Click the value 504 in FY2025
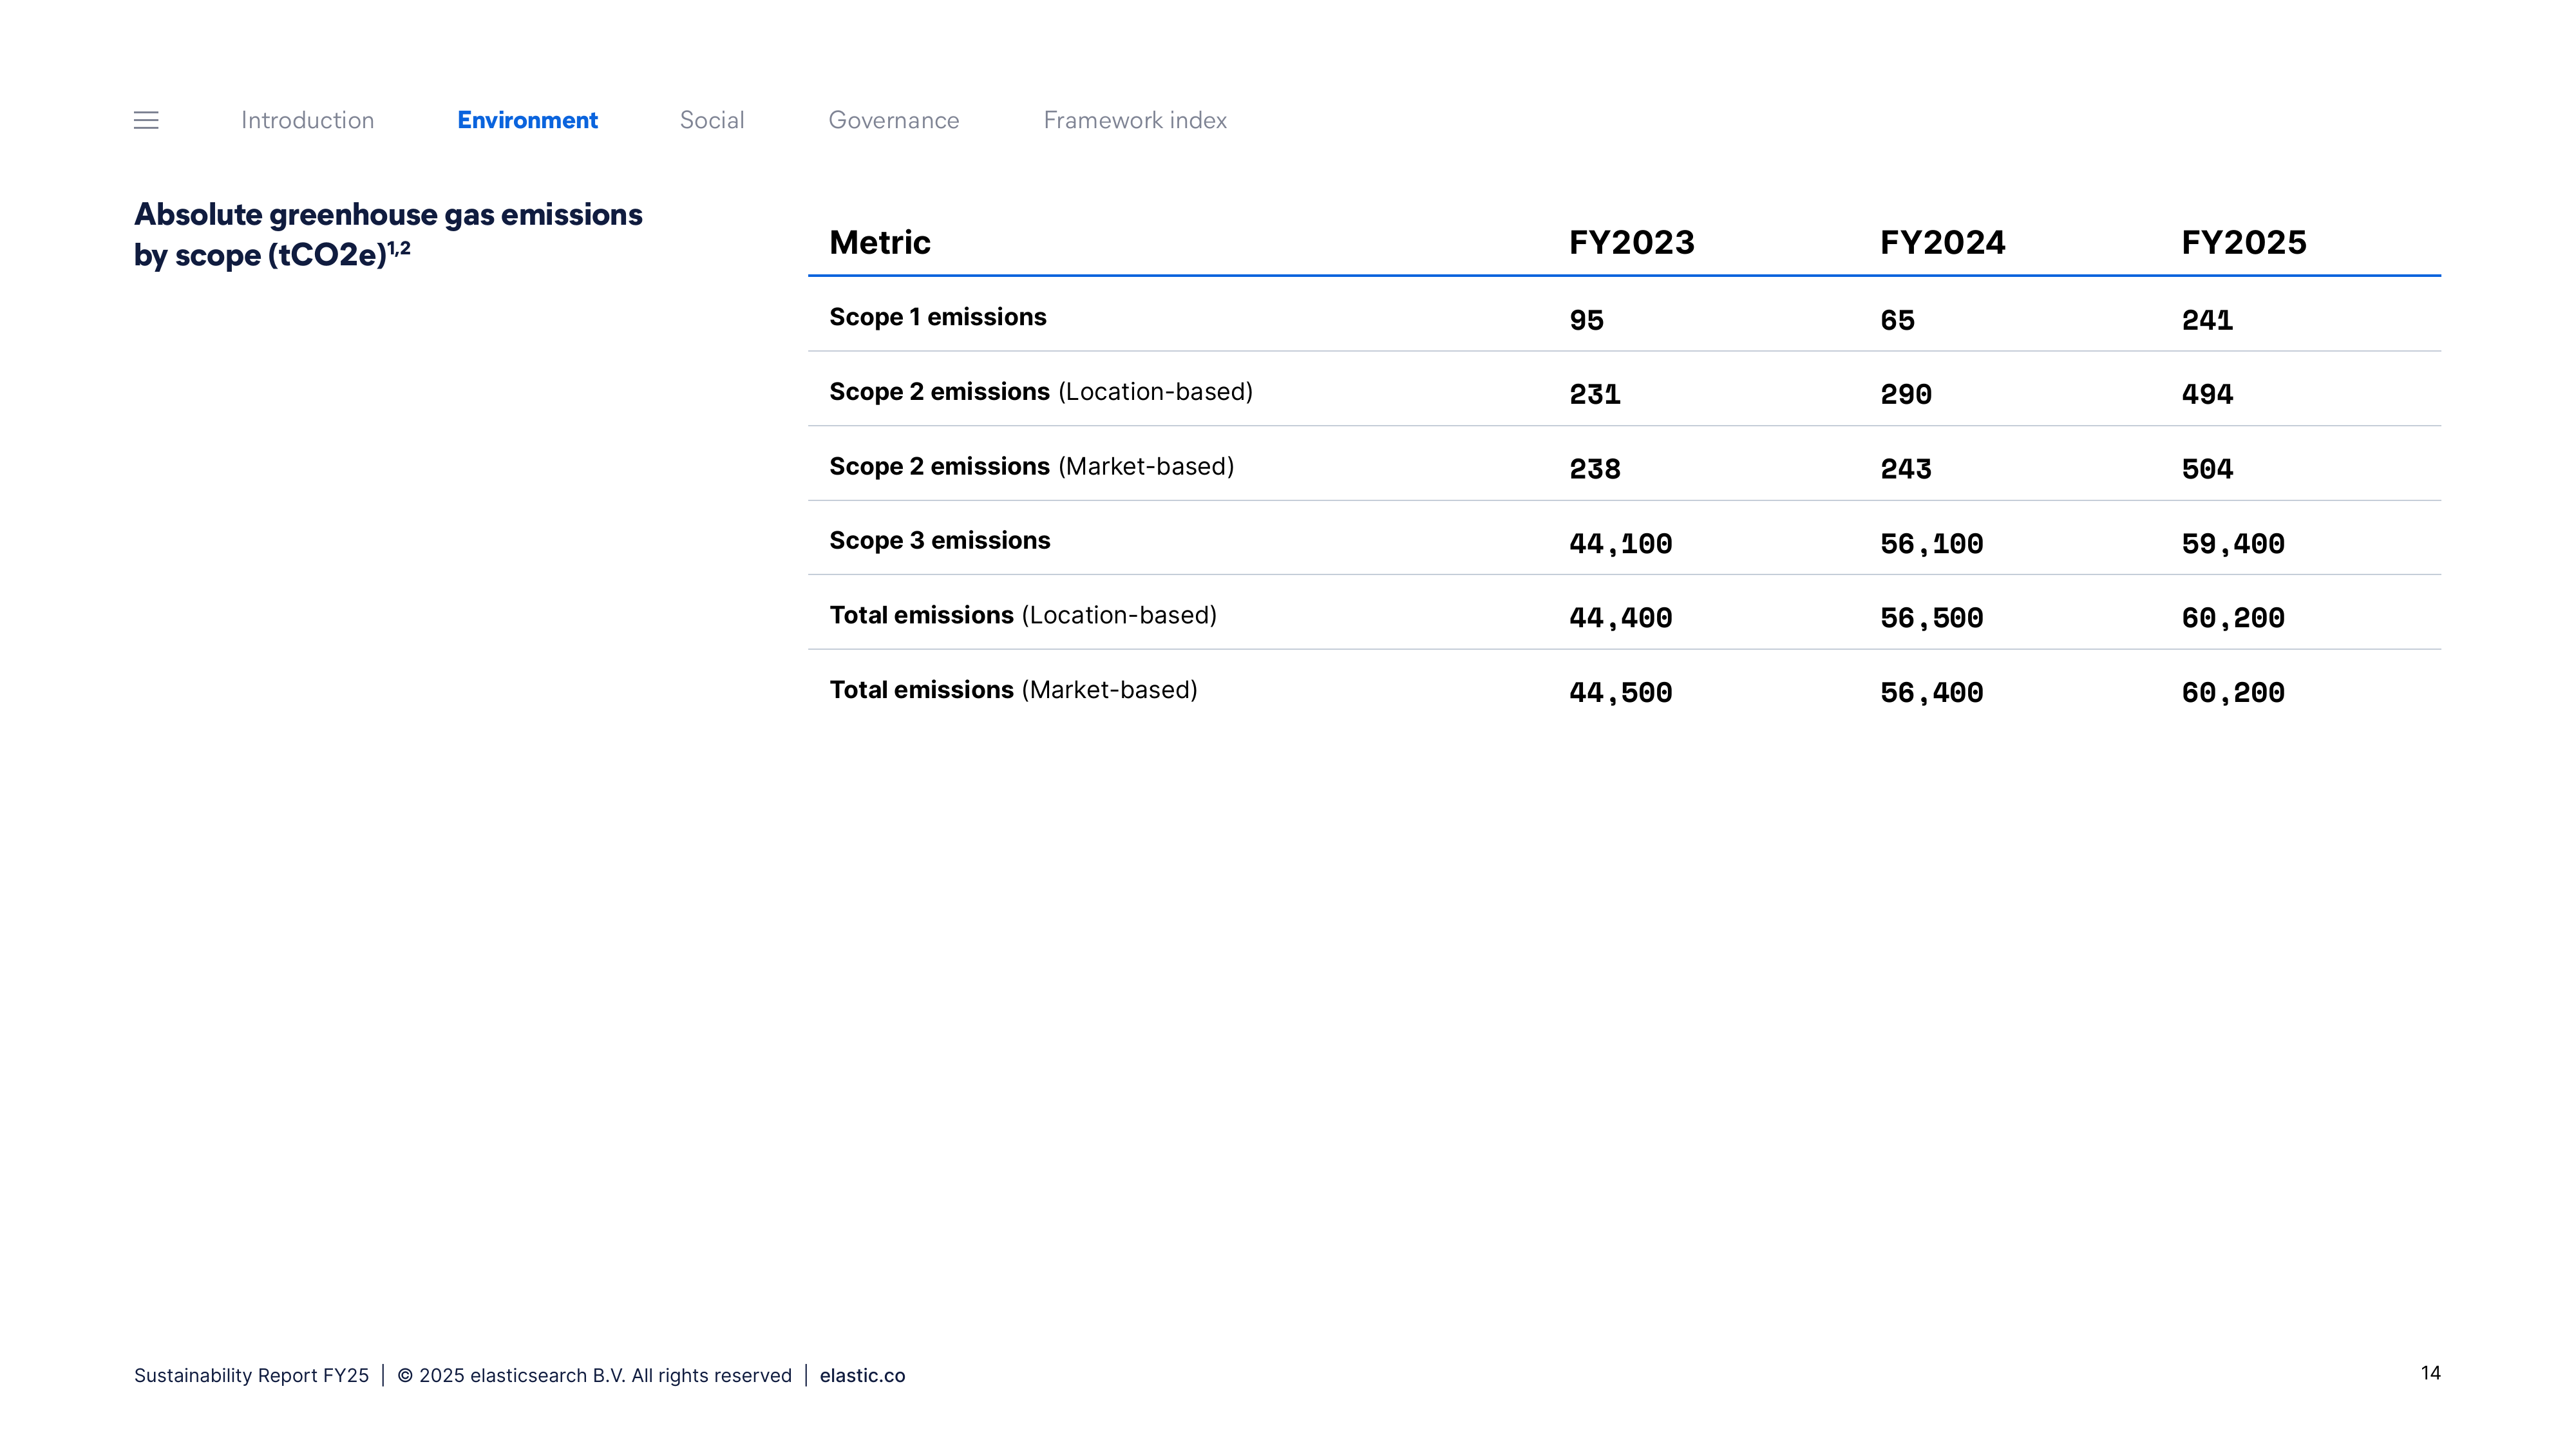This screenshot has height=1449, width=2576. (x=2207, y=469)
